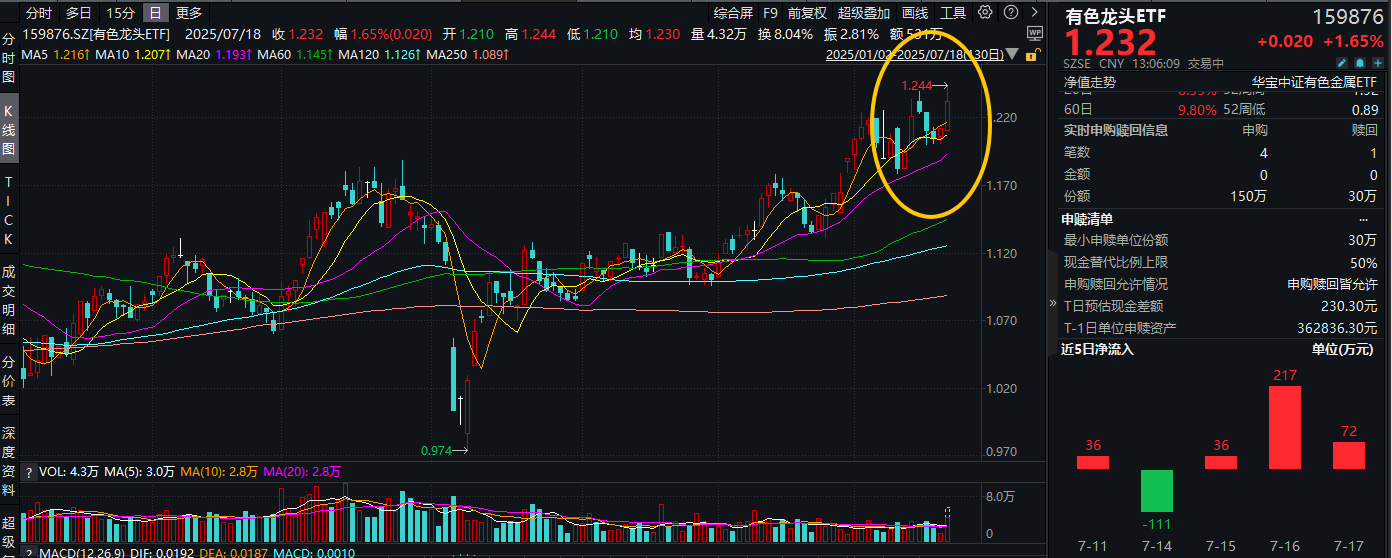
Task: Click the 超级叠加 button
Action: pos(864,13)
